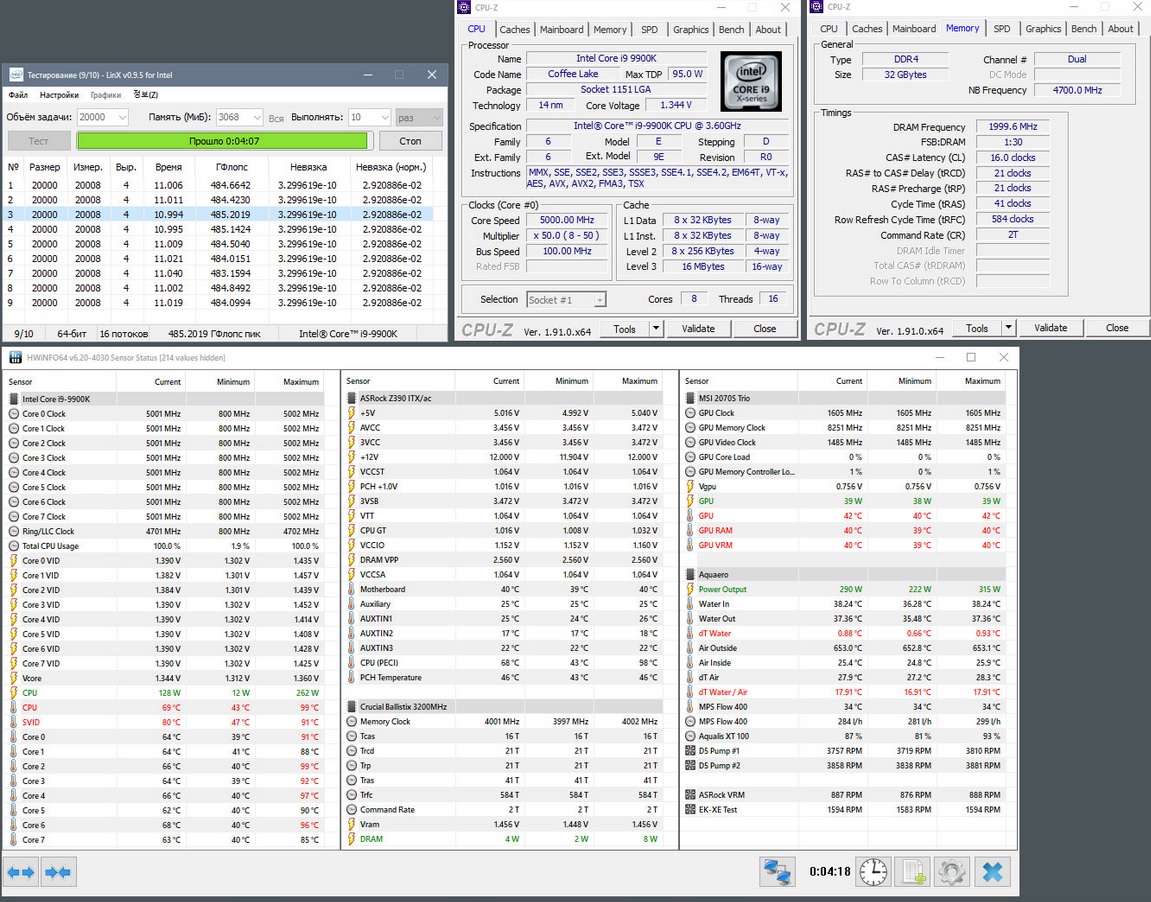Click Intel Core i9-9900K chip header icon
The image size is (1151, 902).
tap(13, 399)
